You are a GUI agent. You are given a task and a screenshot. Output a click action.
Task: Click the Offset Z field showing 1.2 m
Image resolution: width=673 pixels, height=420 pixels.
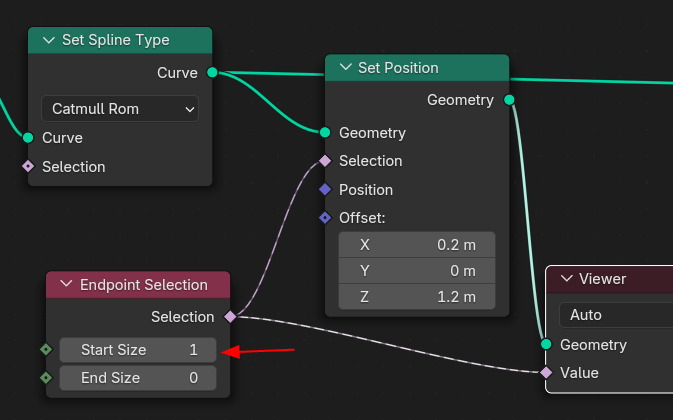[x=417, y=297]
